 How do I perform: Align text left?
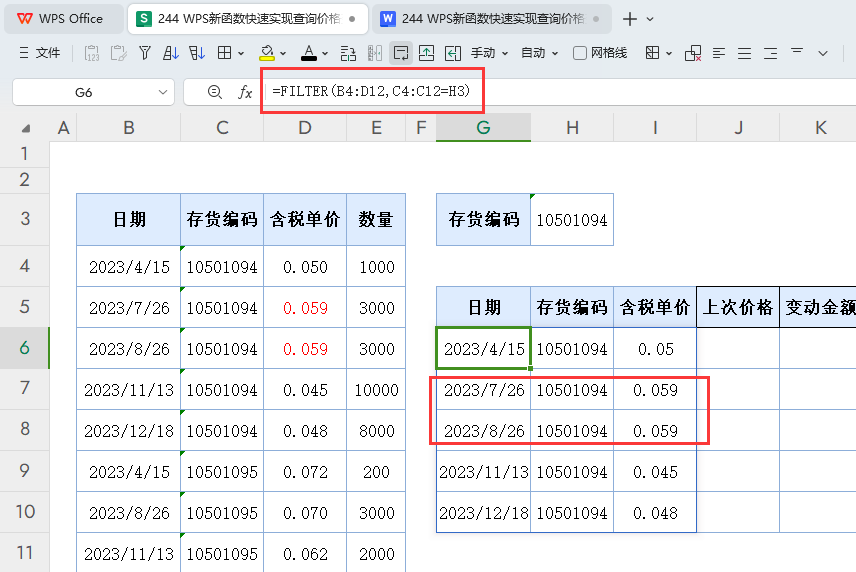pos(719,53)
